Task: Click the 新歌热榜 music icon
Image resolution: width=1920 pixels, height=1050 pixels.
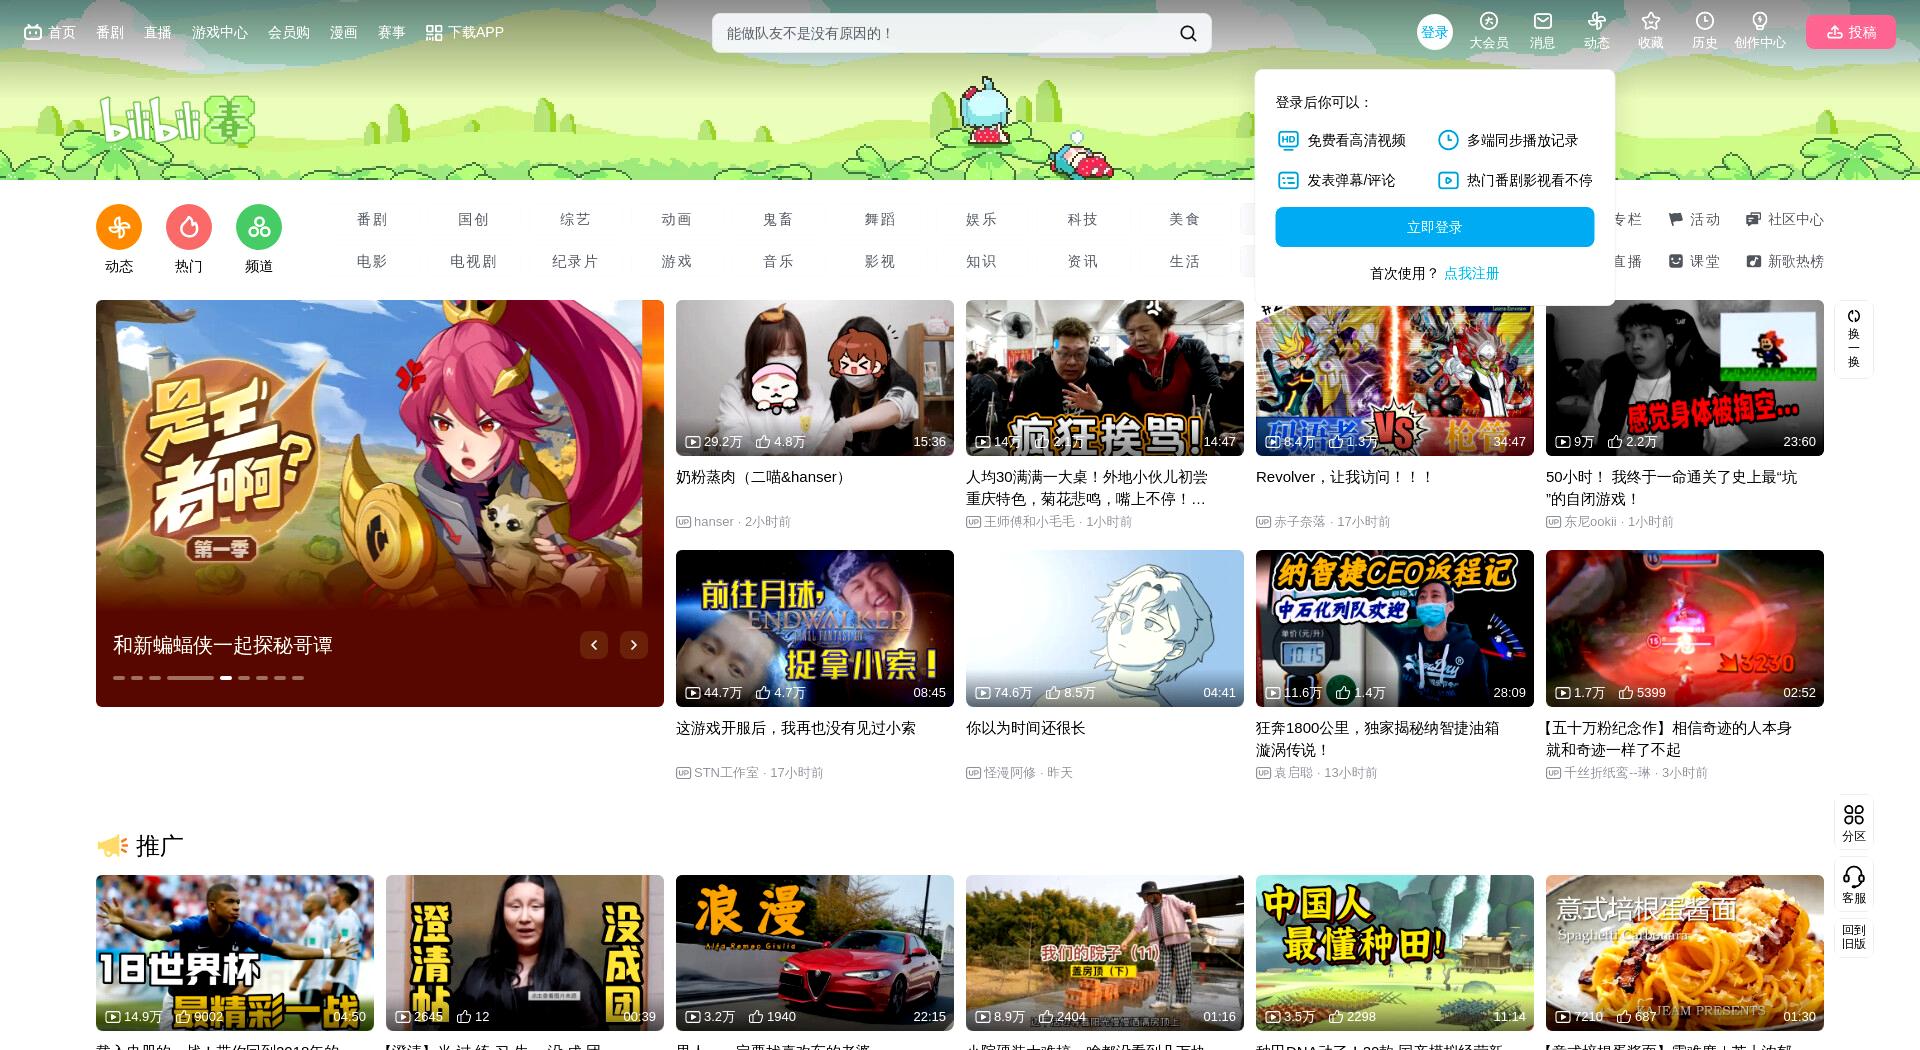Action: tap(1753, 261)
